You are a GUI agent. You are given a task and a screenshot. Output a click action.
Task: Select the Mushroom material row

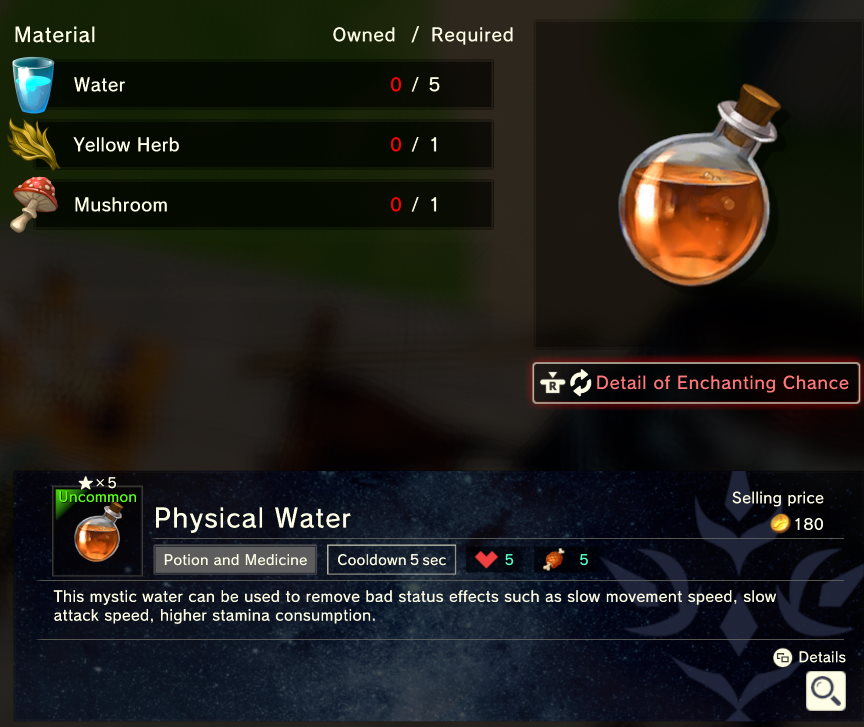252,204
